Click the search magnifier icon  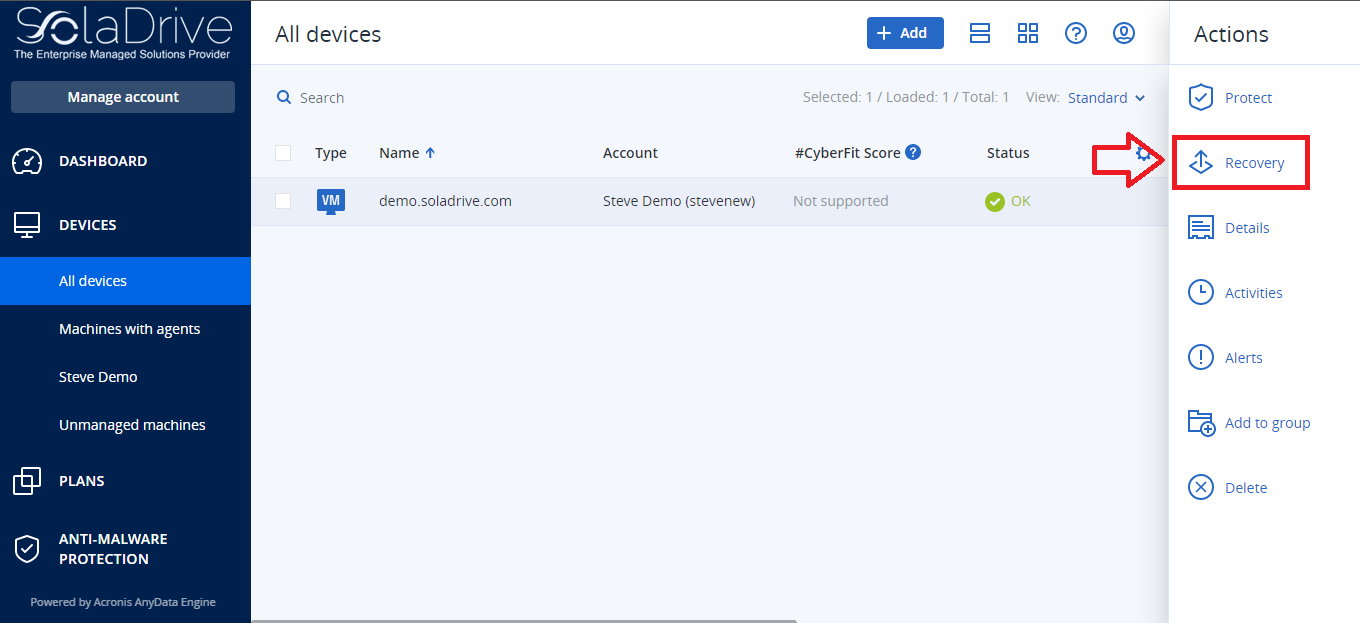(284, 97)
